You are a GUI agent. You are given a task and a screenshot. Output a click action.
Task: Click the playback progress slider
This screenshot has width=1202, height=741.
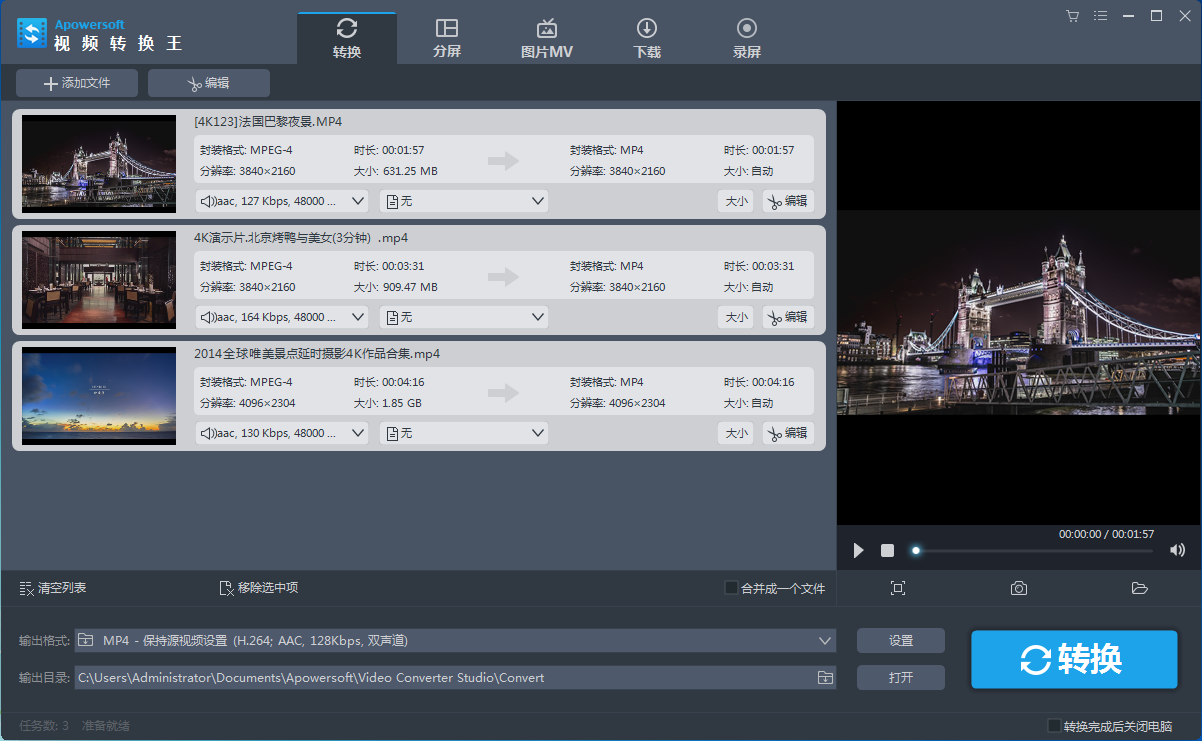click(x=915, y=550)
